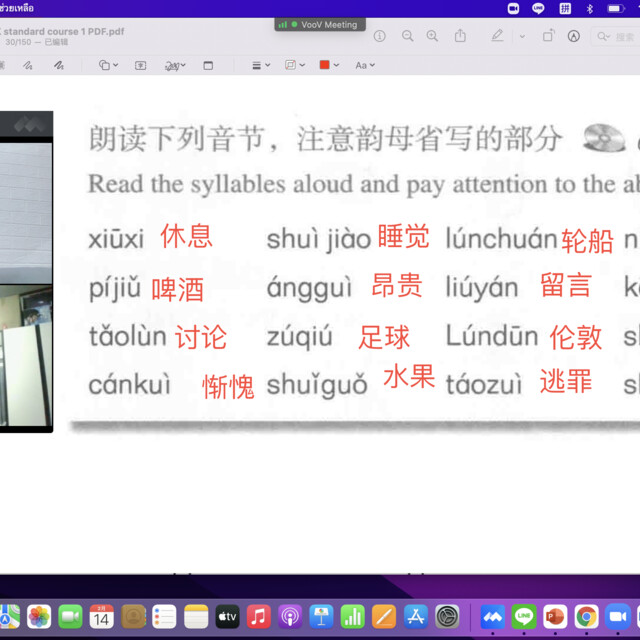Viewport: 640px width, 640px height.
Task: Open Numbers from the Dock
Action: click(353, 616)
